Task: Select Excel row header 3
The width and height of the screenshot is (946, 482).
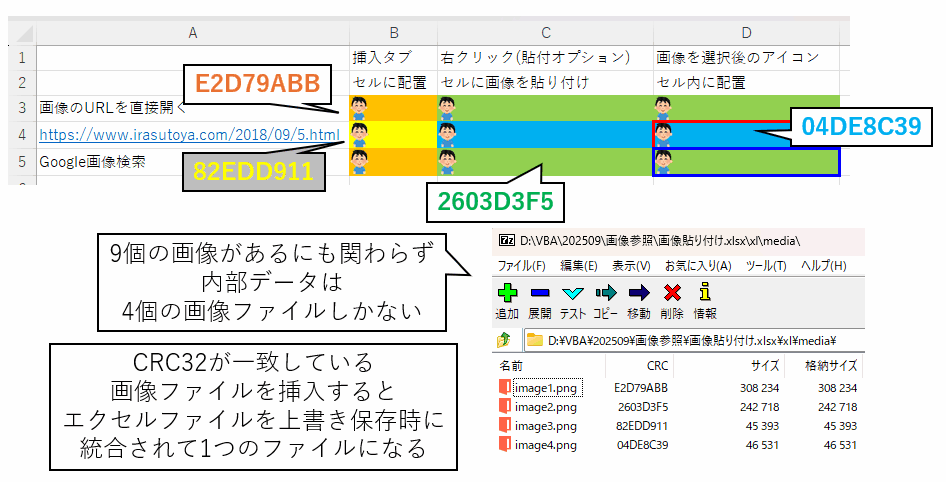Action: pyautogui.click(x=22, y=107)
